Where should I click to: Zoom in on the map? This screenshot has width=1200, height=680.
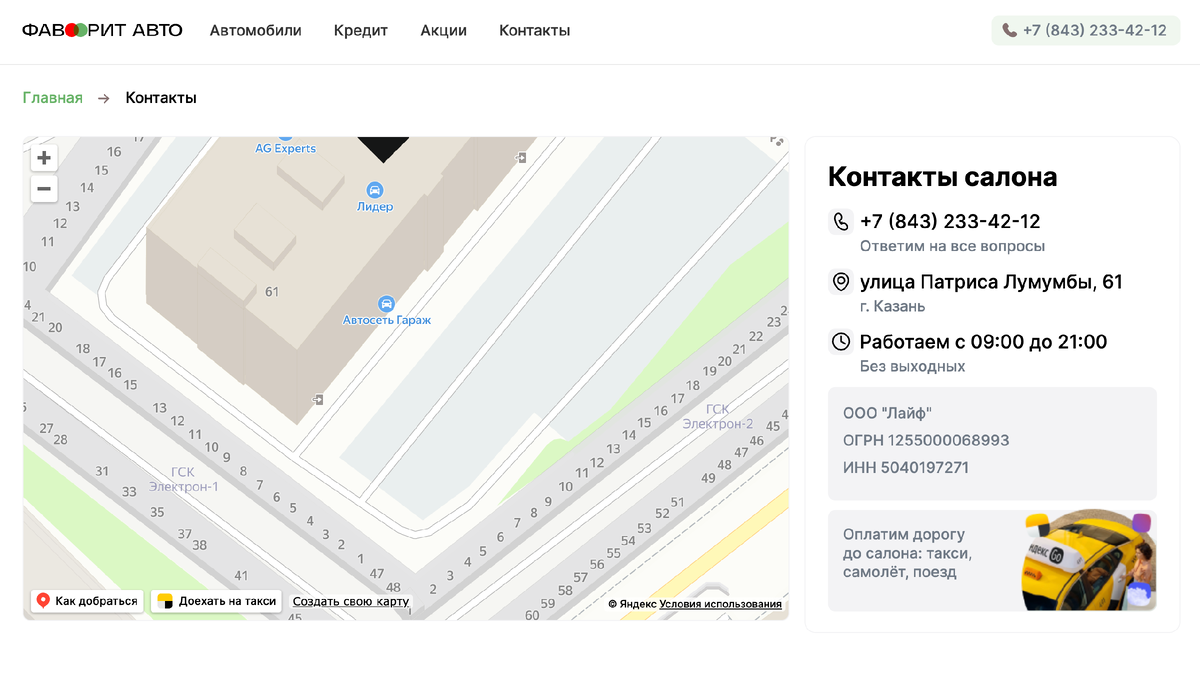tap(44, 158)
